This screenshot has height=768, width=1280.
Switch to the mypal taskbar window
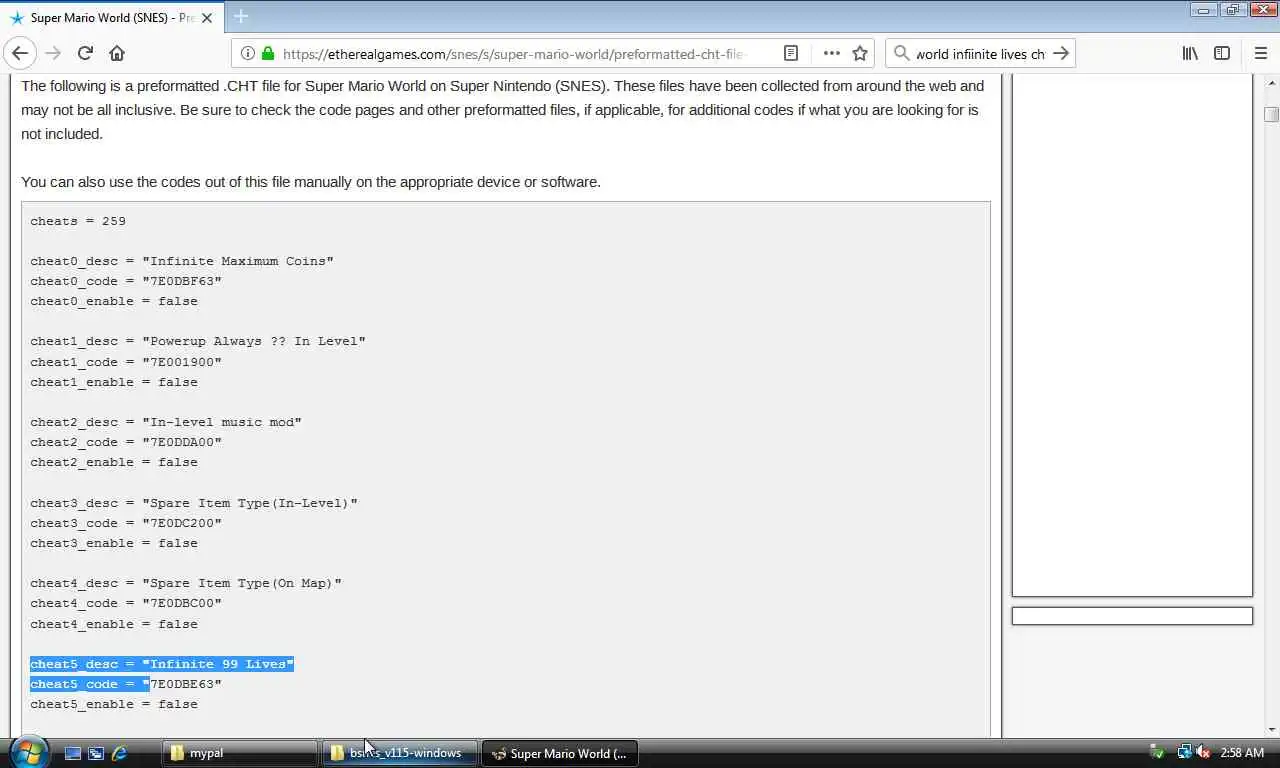click(240, 753)
